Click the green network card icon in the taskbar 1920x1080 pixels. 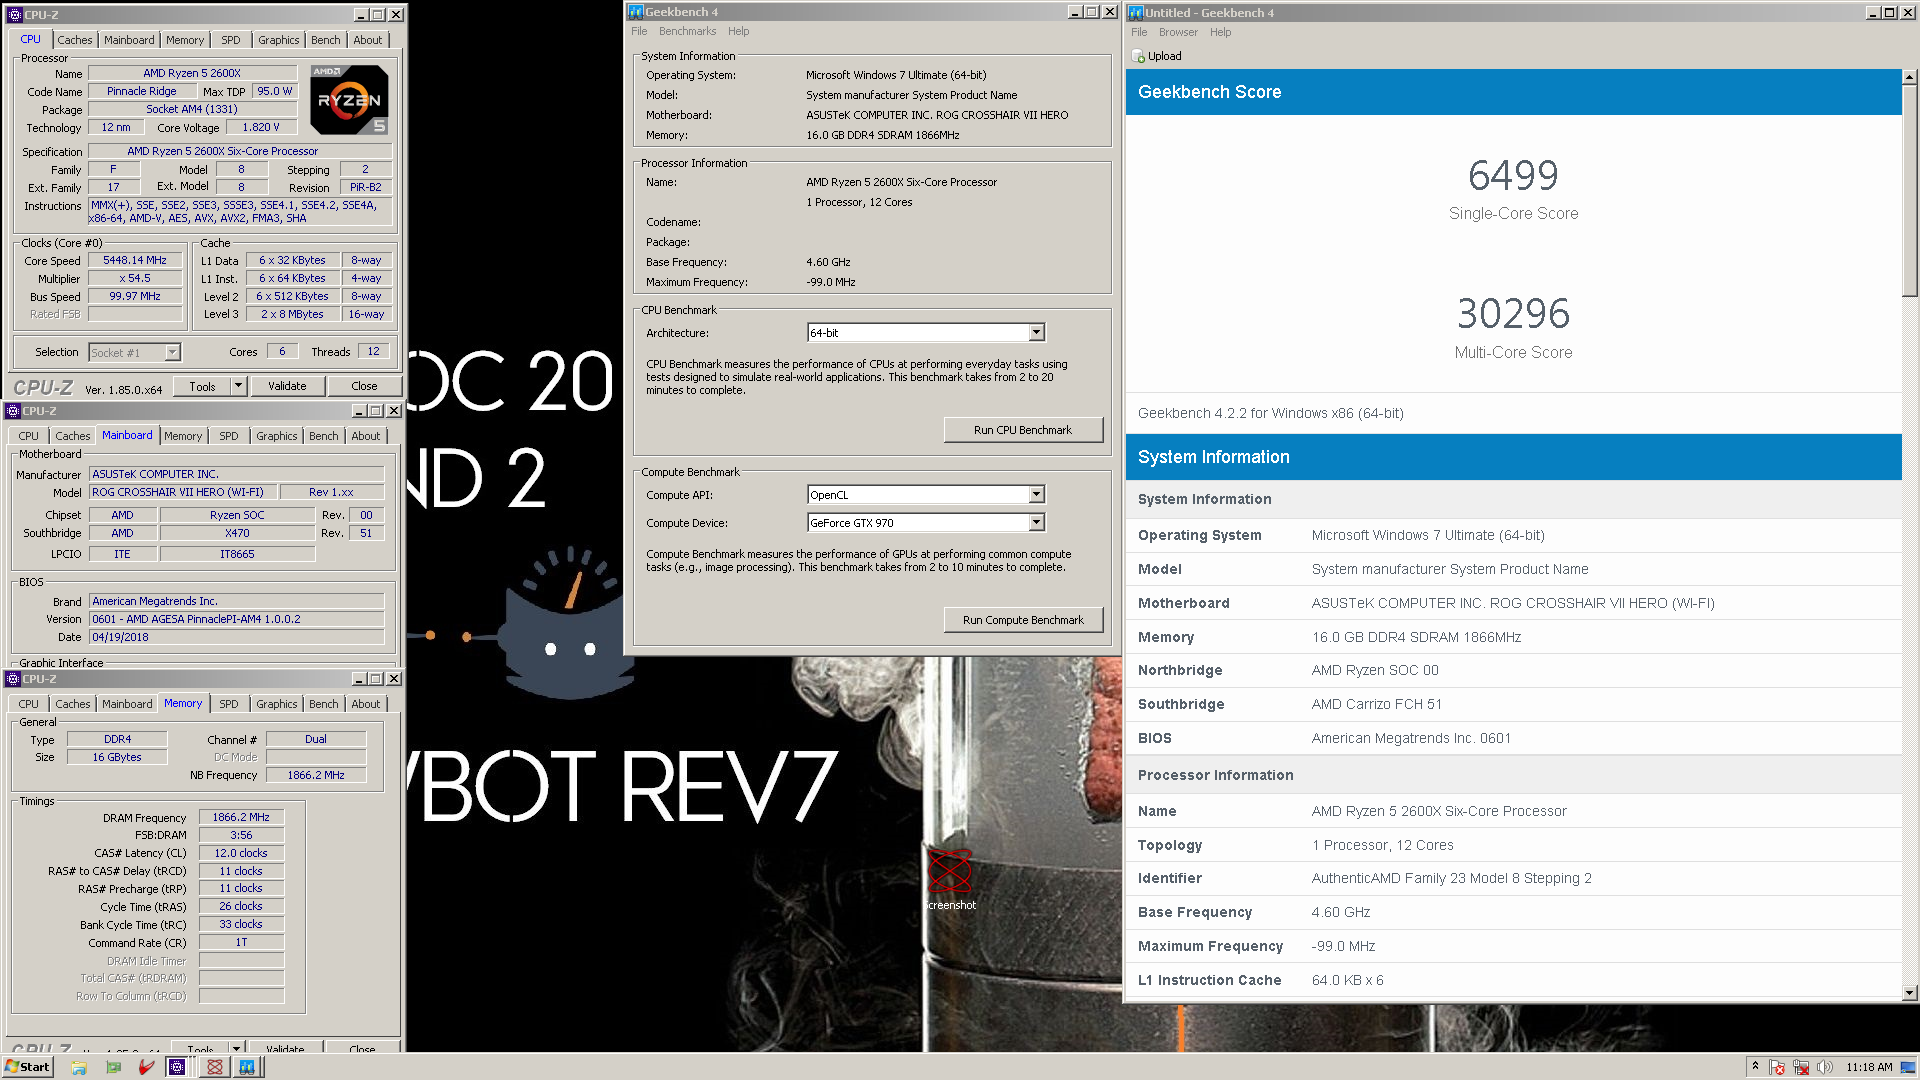(113, 1067)
